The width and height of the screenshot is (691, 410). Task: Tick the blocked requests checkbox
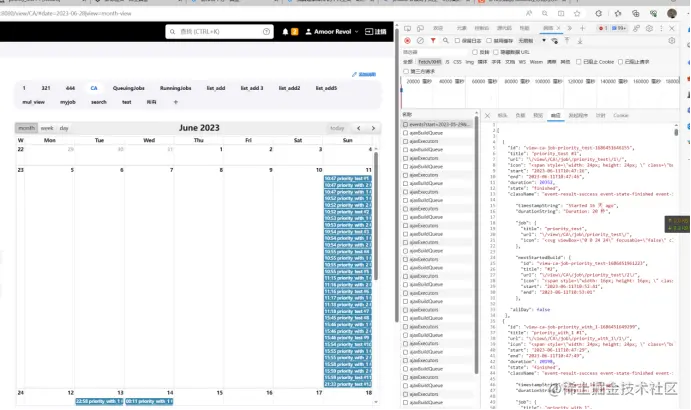(x=620, y=62)
